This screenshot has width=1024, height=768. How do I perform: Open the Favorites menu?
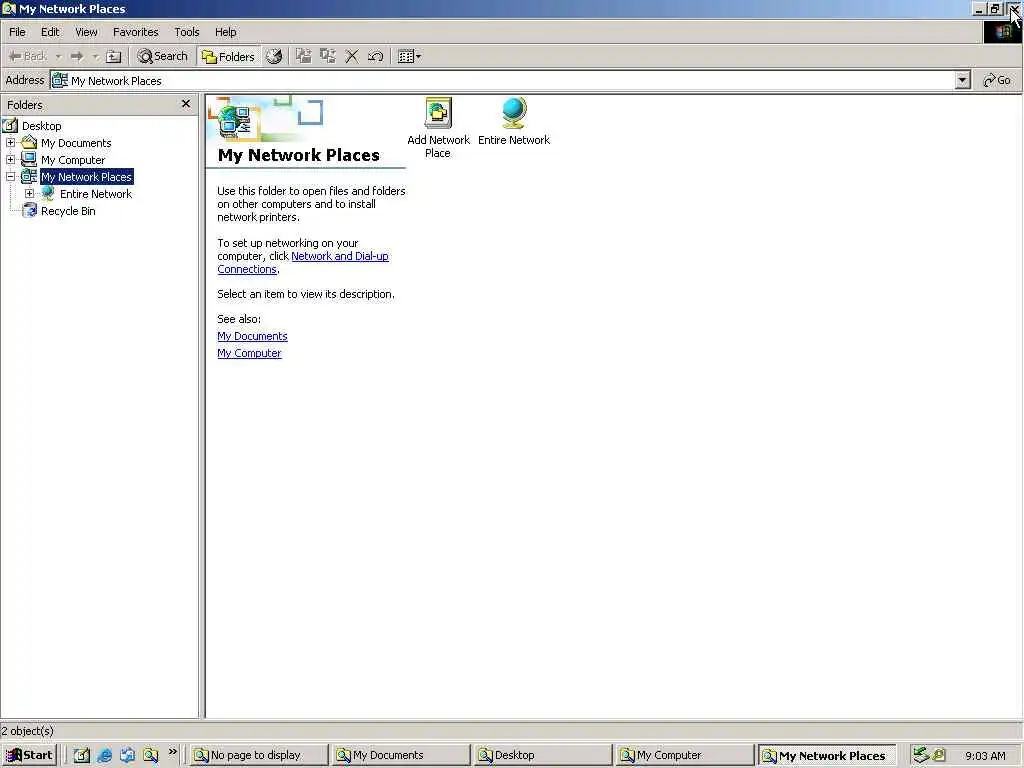[135, 32]
